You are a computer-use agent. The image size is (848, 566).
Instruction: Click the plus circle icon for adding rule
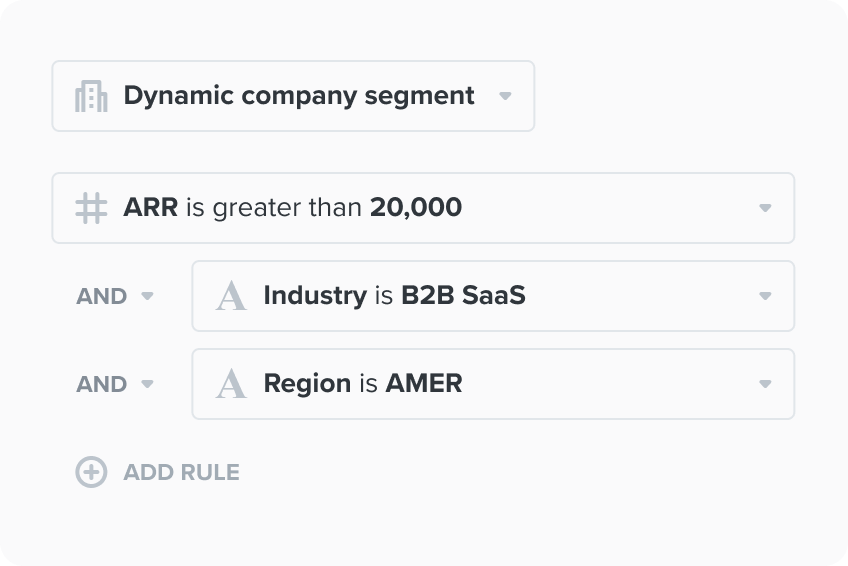point(91,472)
